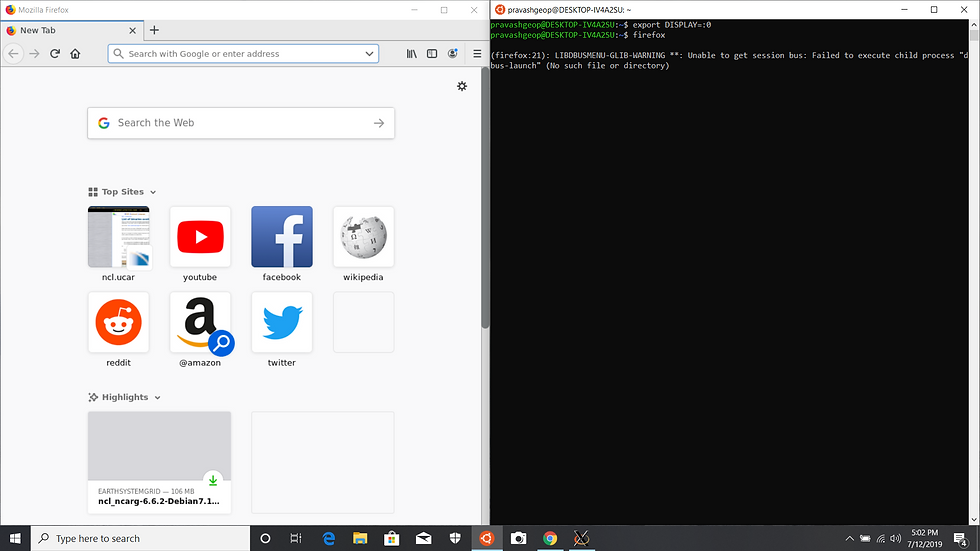980x551 pixels.
Task: Launch Microsoft Edge from taskbar
Action: pos(328,539)
